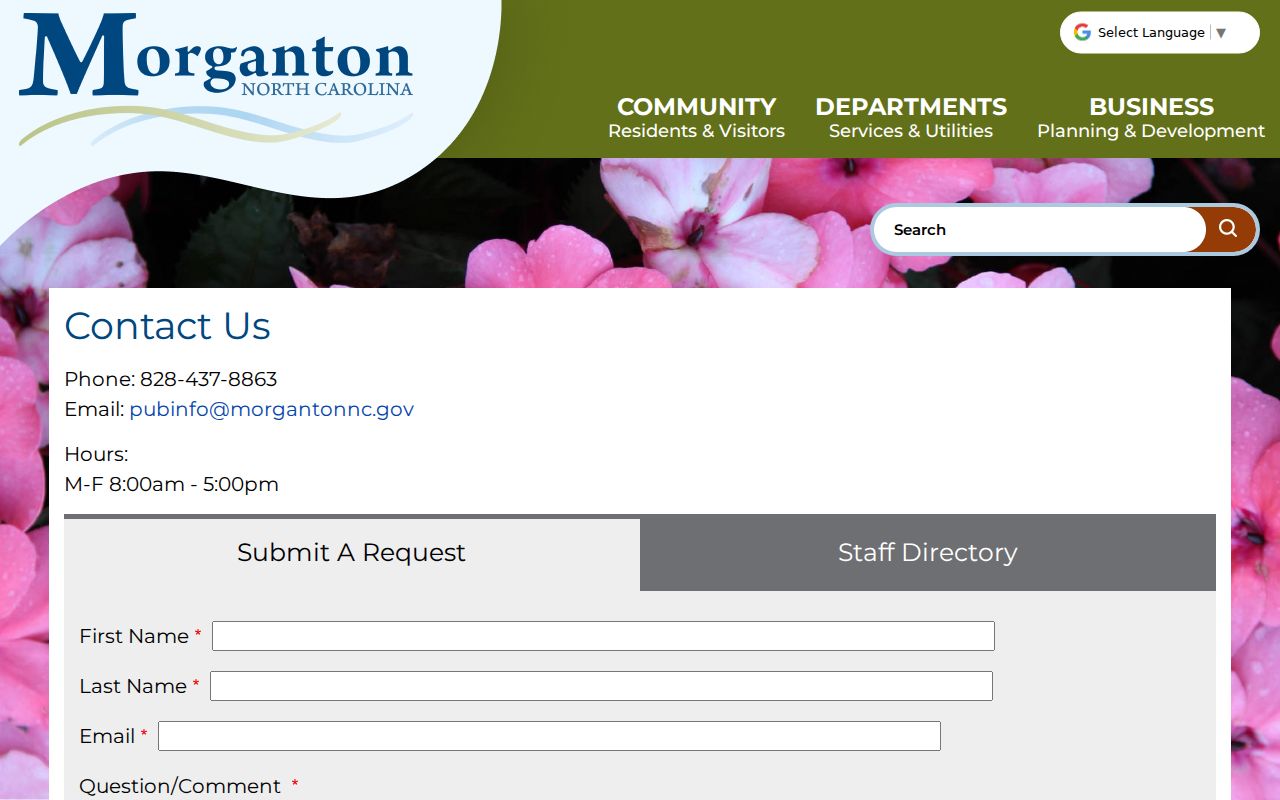The height and width of the screenshot is (800, 1280).
Task: Click the M-F 8:00am - 5:00pm hours text
Action: point(171,484)
